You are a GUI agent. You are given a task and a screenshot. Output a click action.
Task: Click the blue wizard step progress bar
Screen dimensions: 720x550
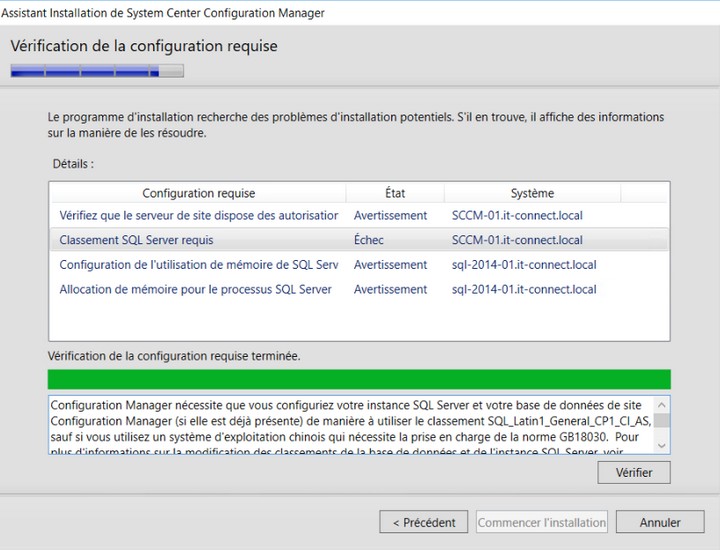[97, 71]
